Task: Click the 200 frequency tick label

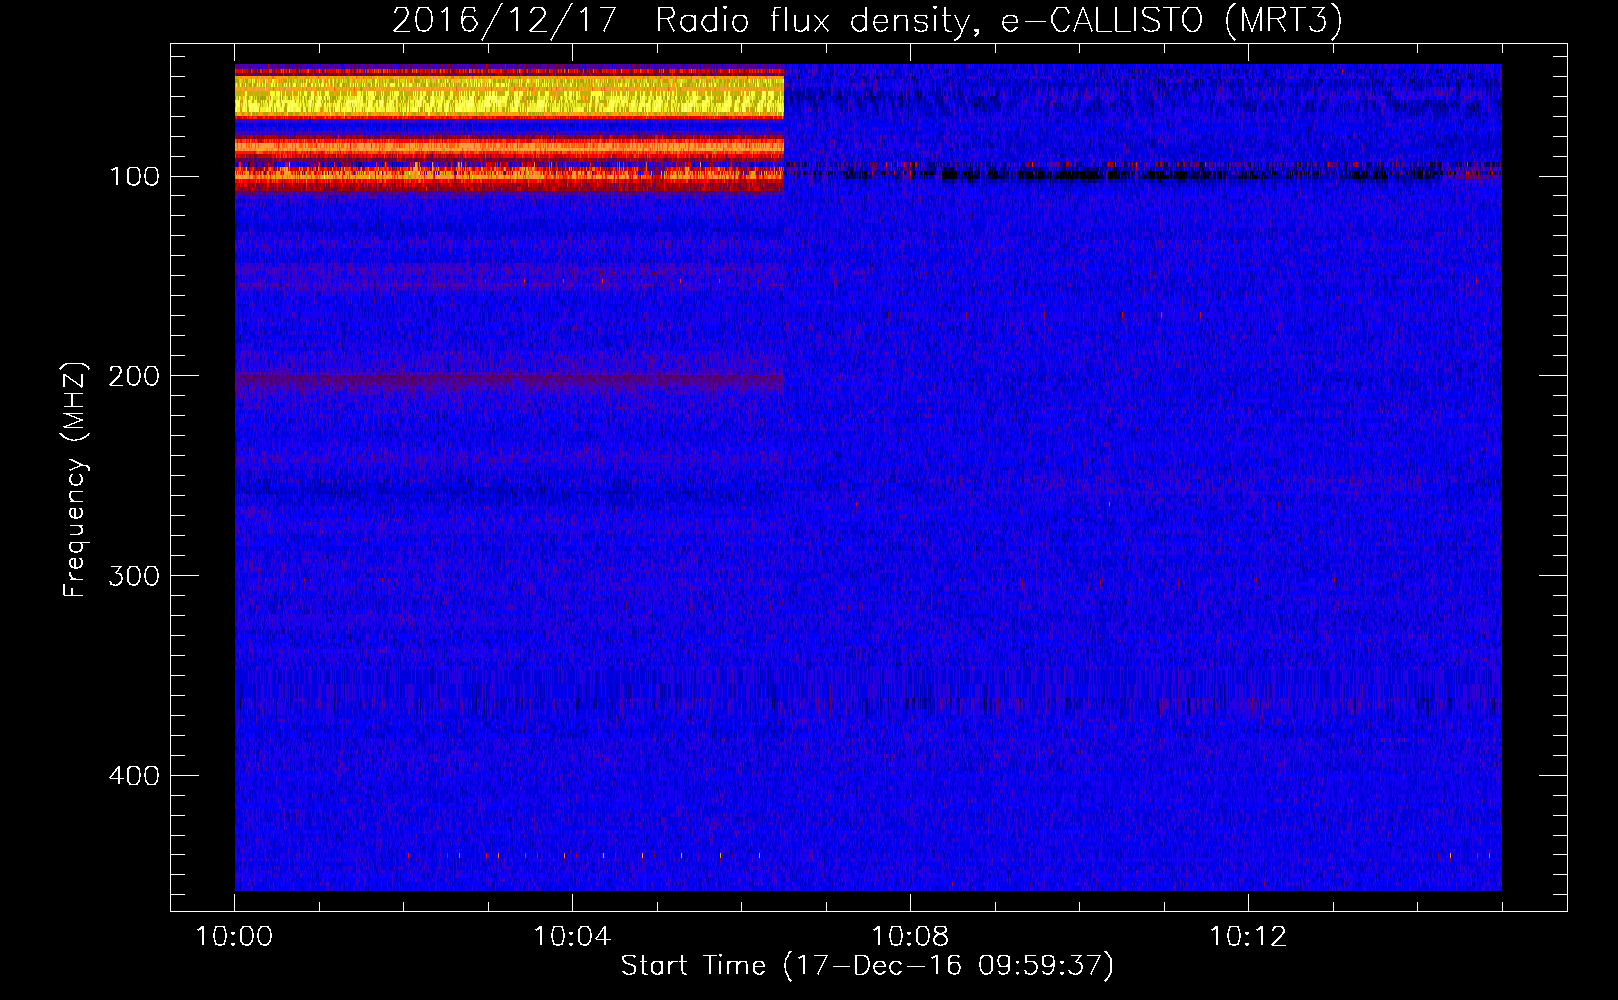Action: pyautogui.click(x=134, y=376)
